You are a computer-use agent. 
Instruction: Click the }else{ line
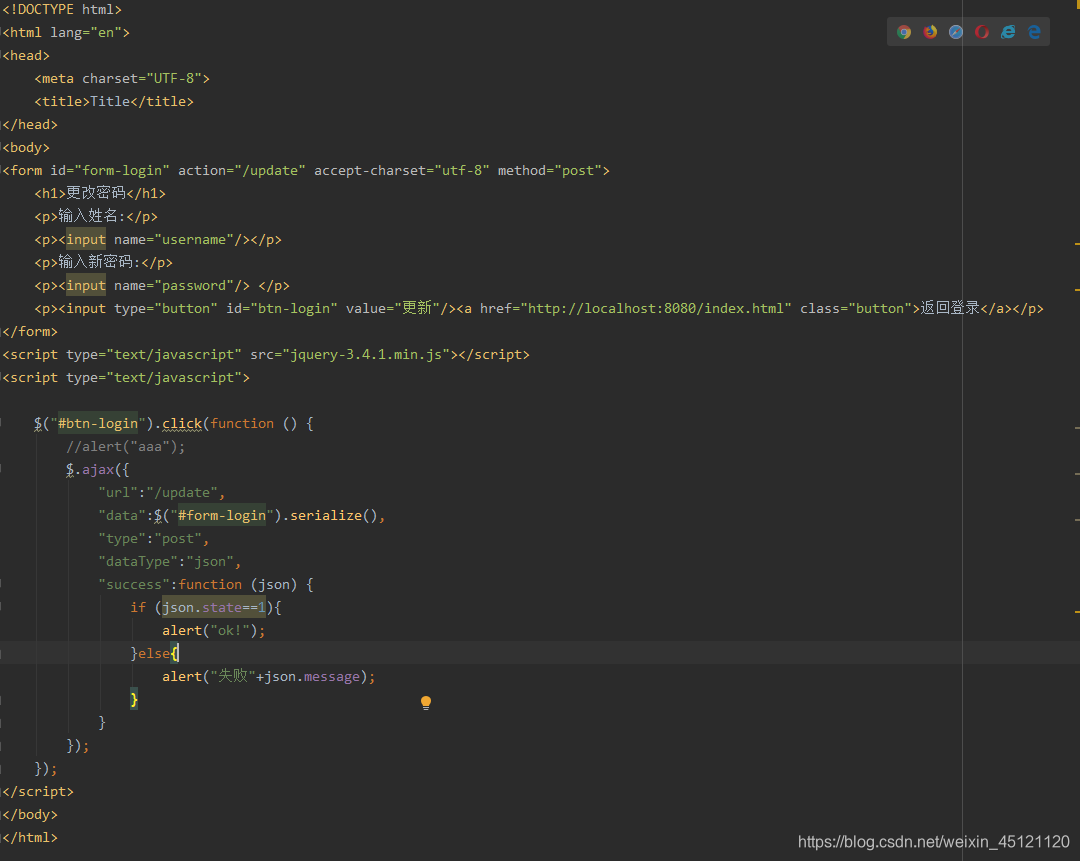[x=154, y=653]
